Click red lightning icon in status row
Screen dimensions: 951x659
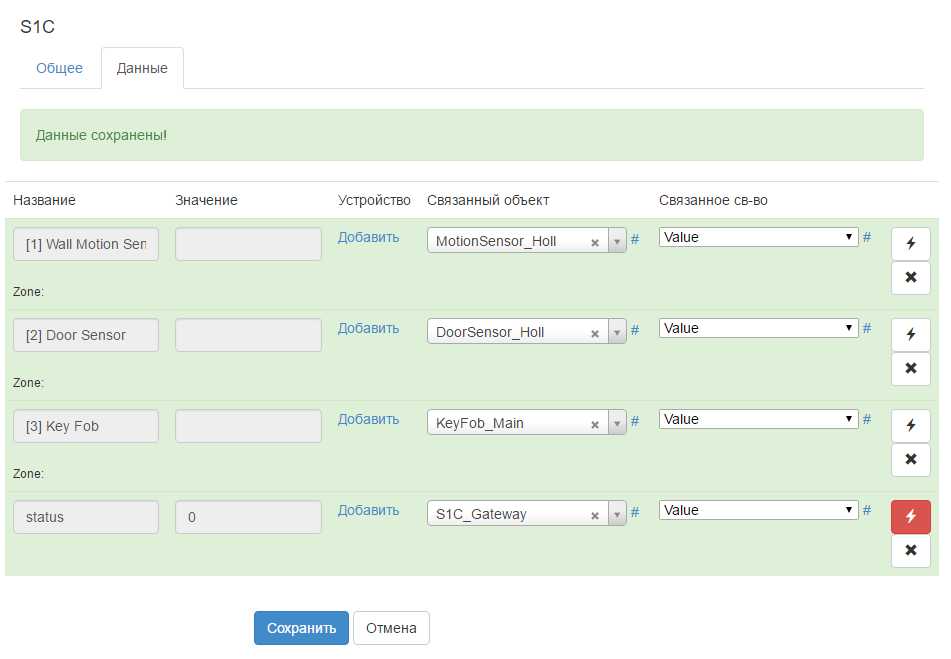click(x=910, y=517)
